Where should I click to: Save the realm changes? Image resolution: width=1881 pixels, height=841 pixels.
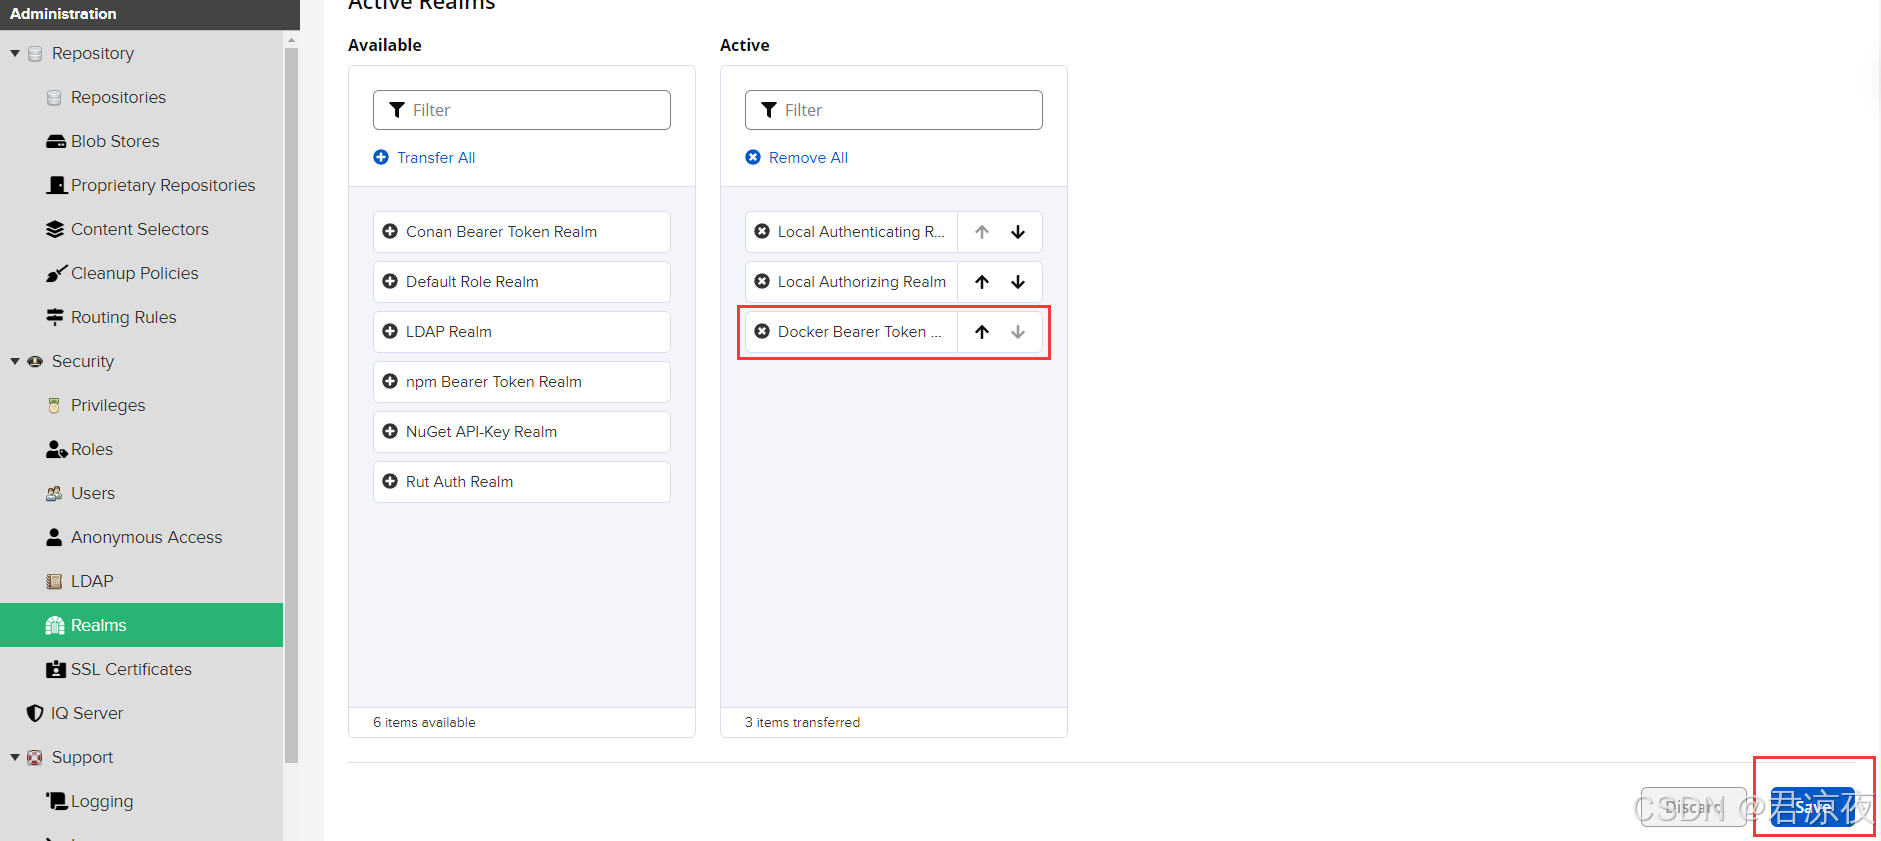point(1812,806)
